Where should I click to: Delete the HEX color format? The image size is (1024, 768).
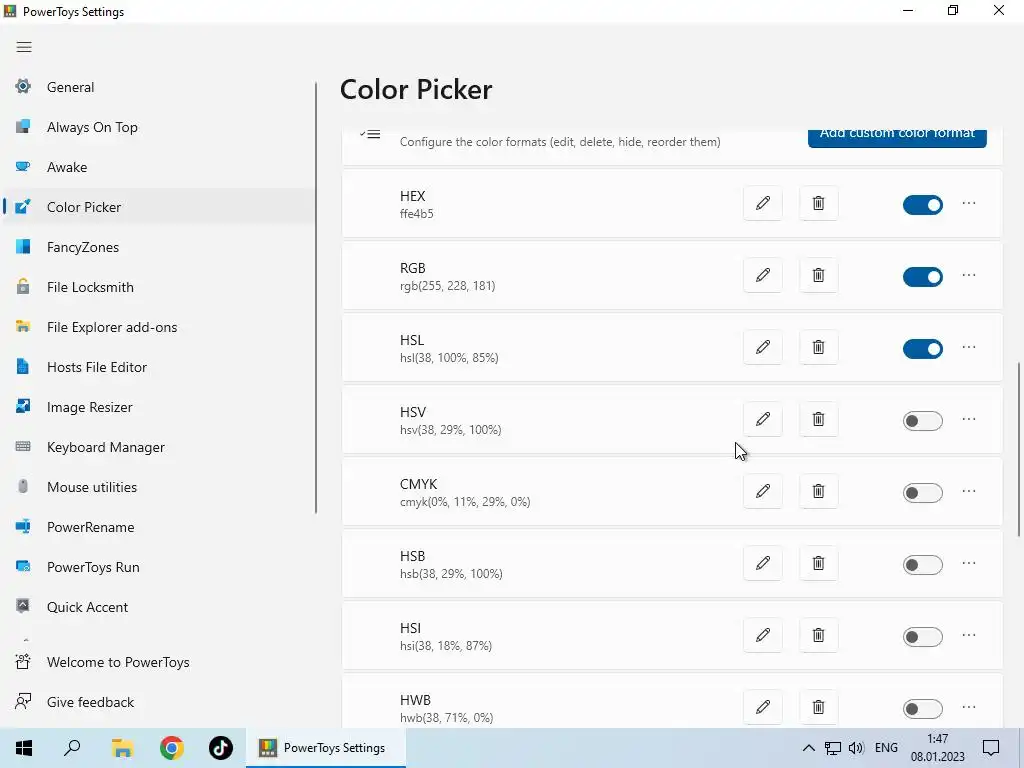pyautogui.click(x=818, y=203)
